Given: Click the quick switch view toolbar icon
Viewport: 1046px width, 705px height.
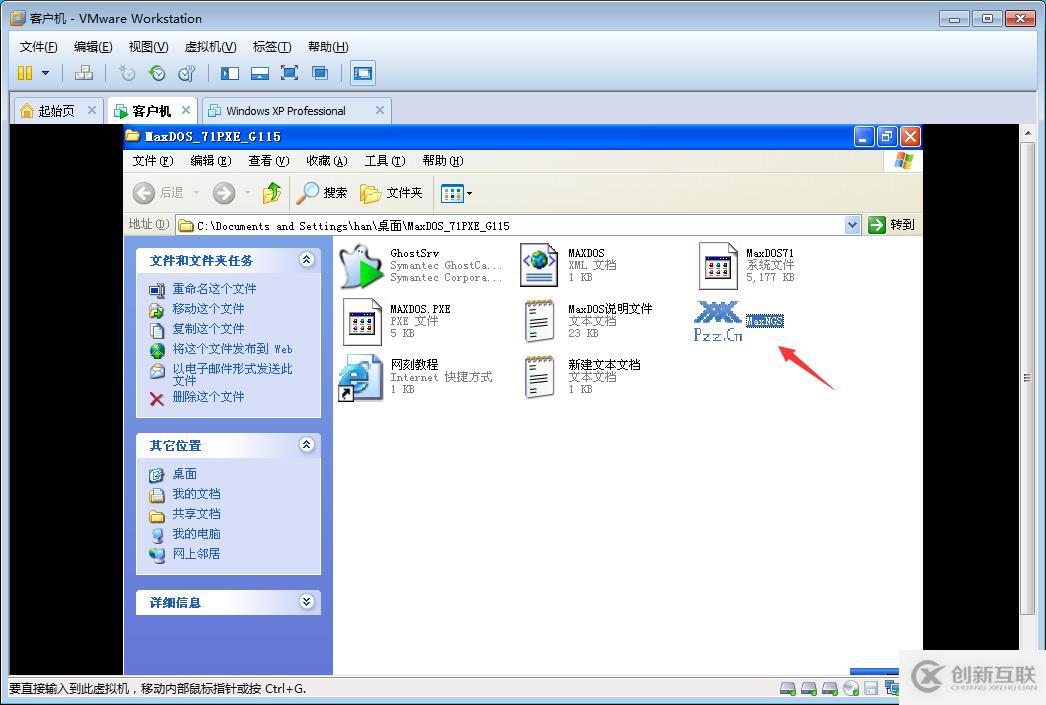Looking at the screenshot, I should click(259, 73).
